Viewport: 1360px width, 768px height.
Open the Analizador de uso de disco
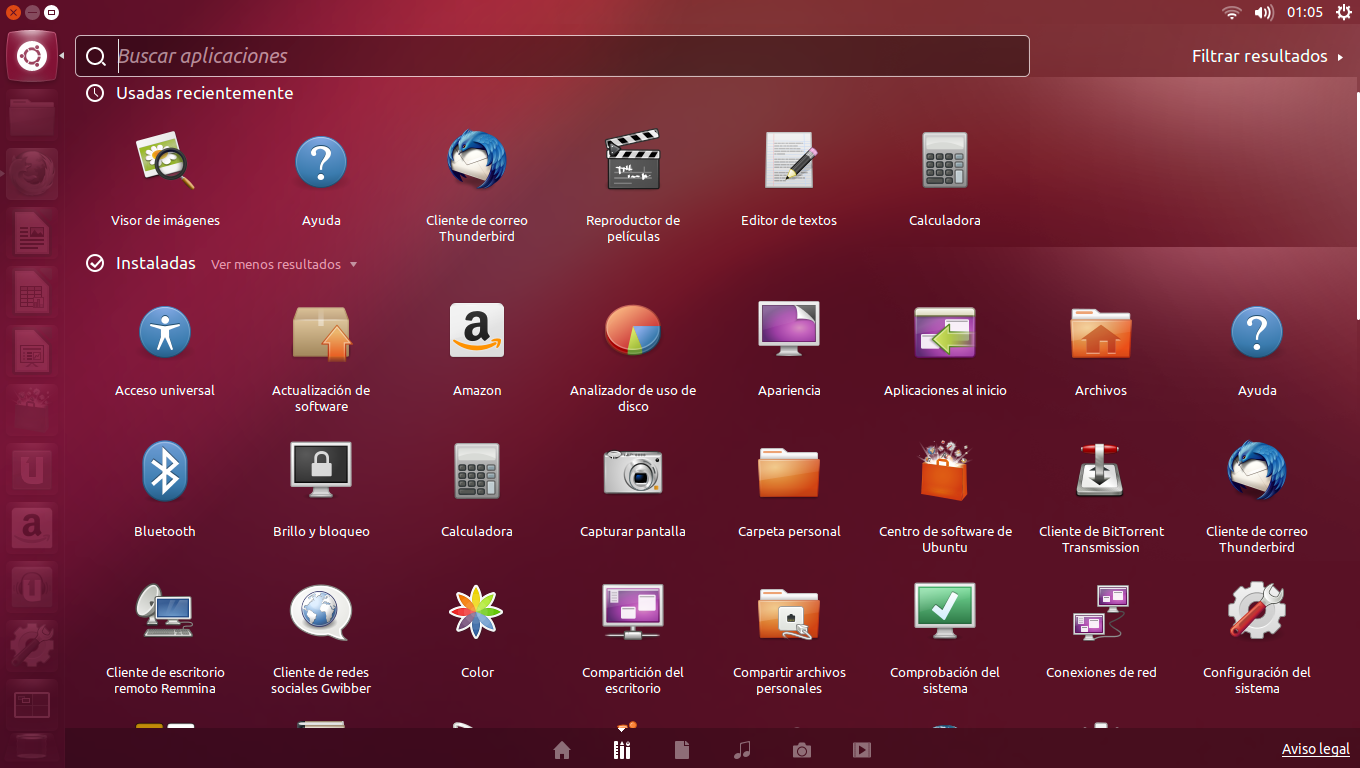pos(632,330)
